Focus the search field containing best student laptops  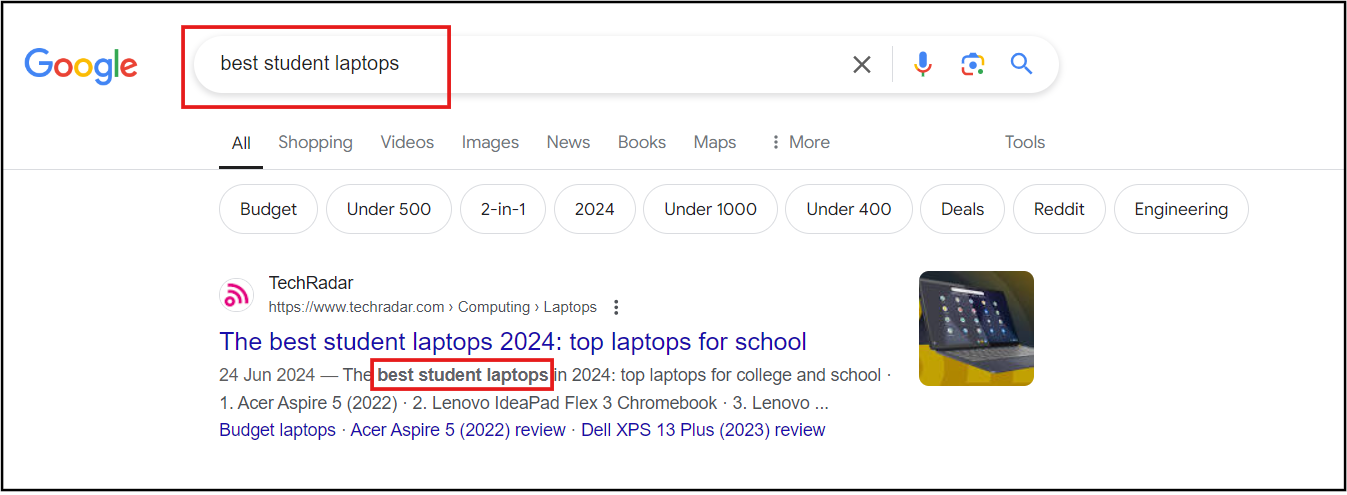(625, 65)
